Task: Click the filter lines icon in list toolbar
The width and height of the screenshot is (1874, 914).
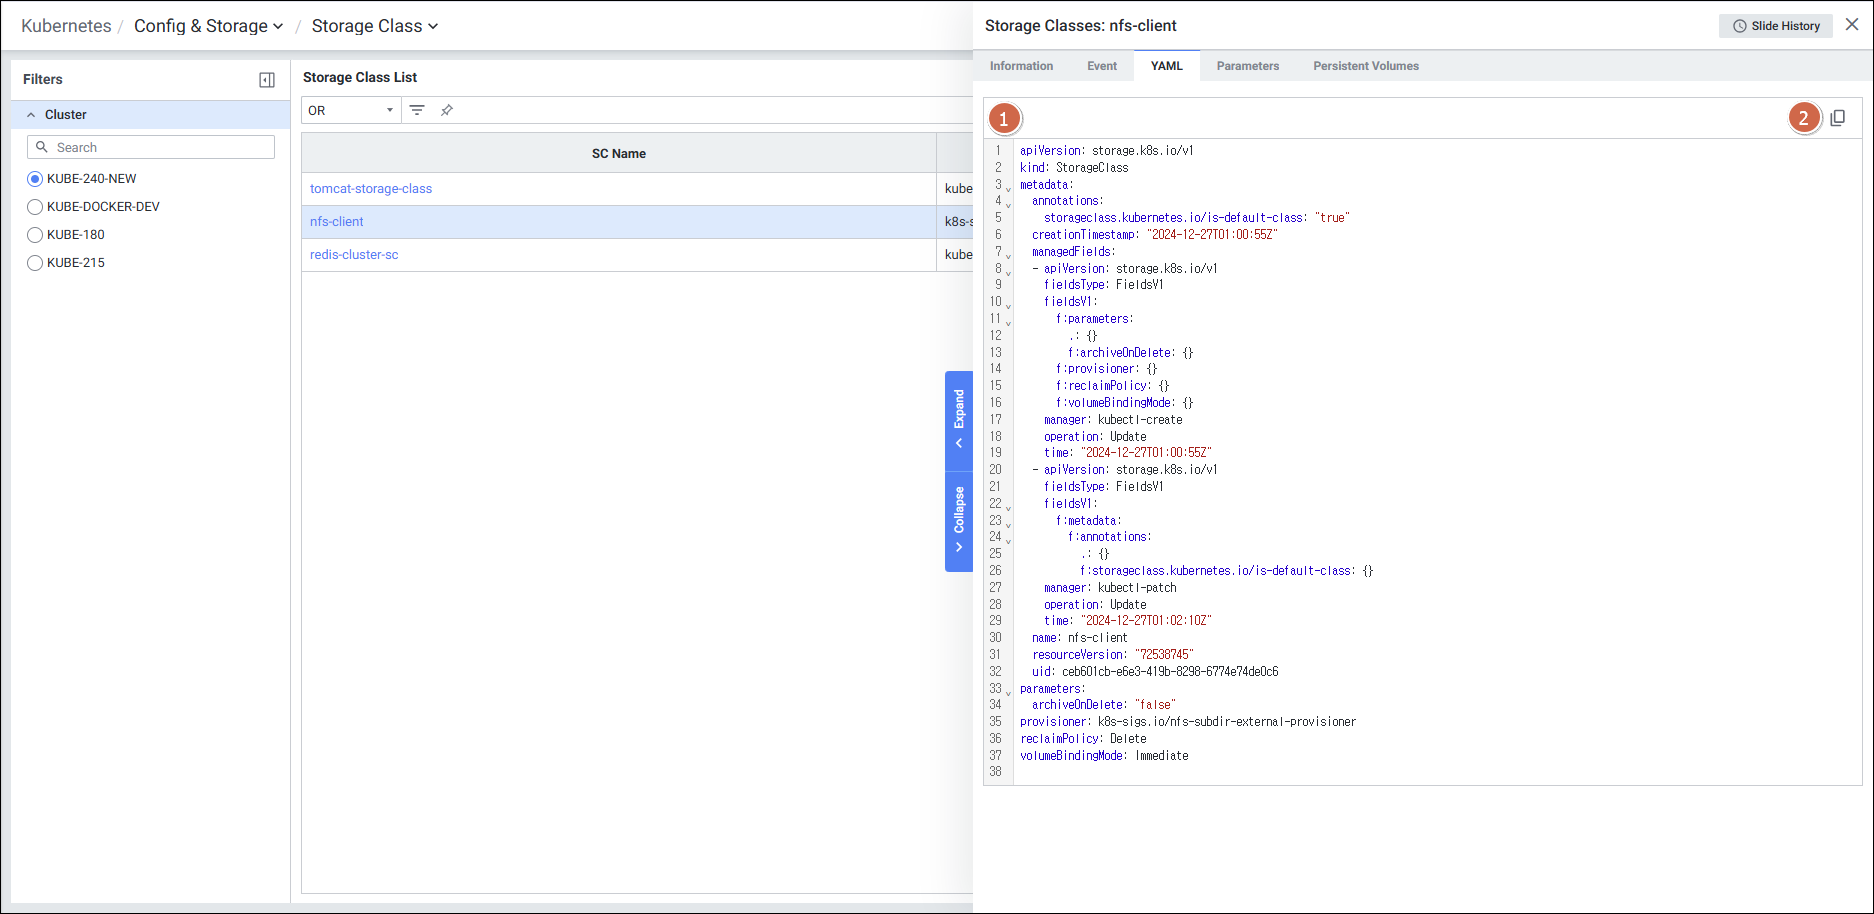Action: tap(417, 110)
